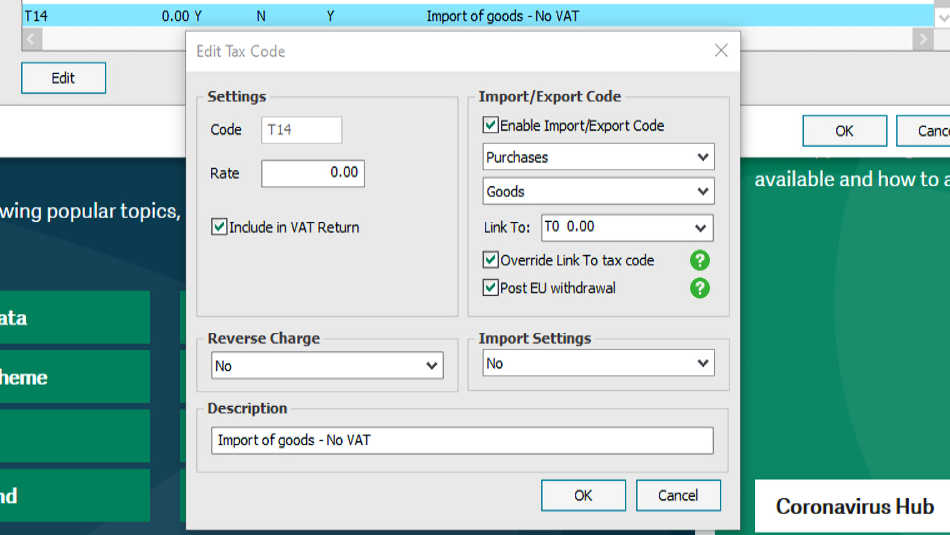Viewport: 950px width, 535px height.
Task: Click Cancel in background tax codes window
Action: [923, 131]
